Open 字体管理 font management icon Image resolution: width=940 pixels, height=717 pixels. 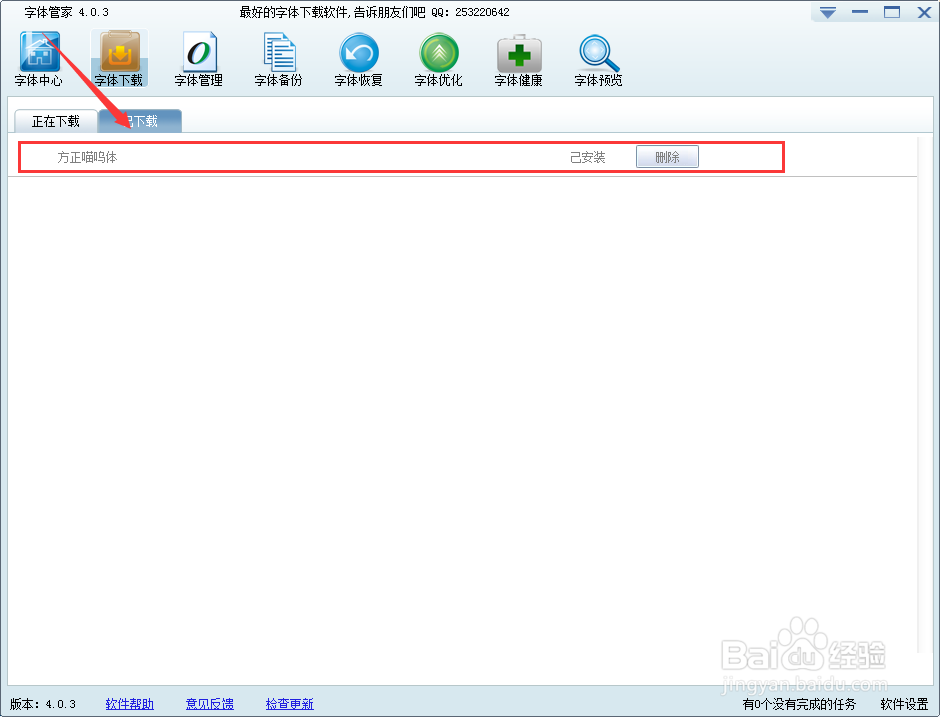[198, 59]
